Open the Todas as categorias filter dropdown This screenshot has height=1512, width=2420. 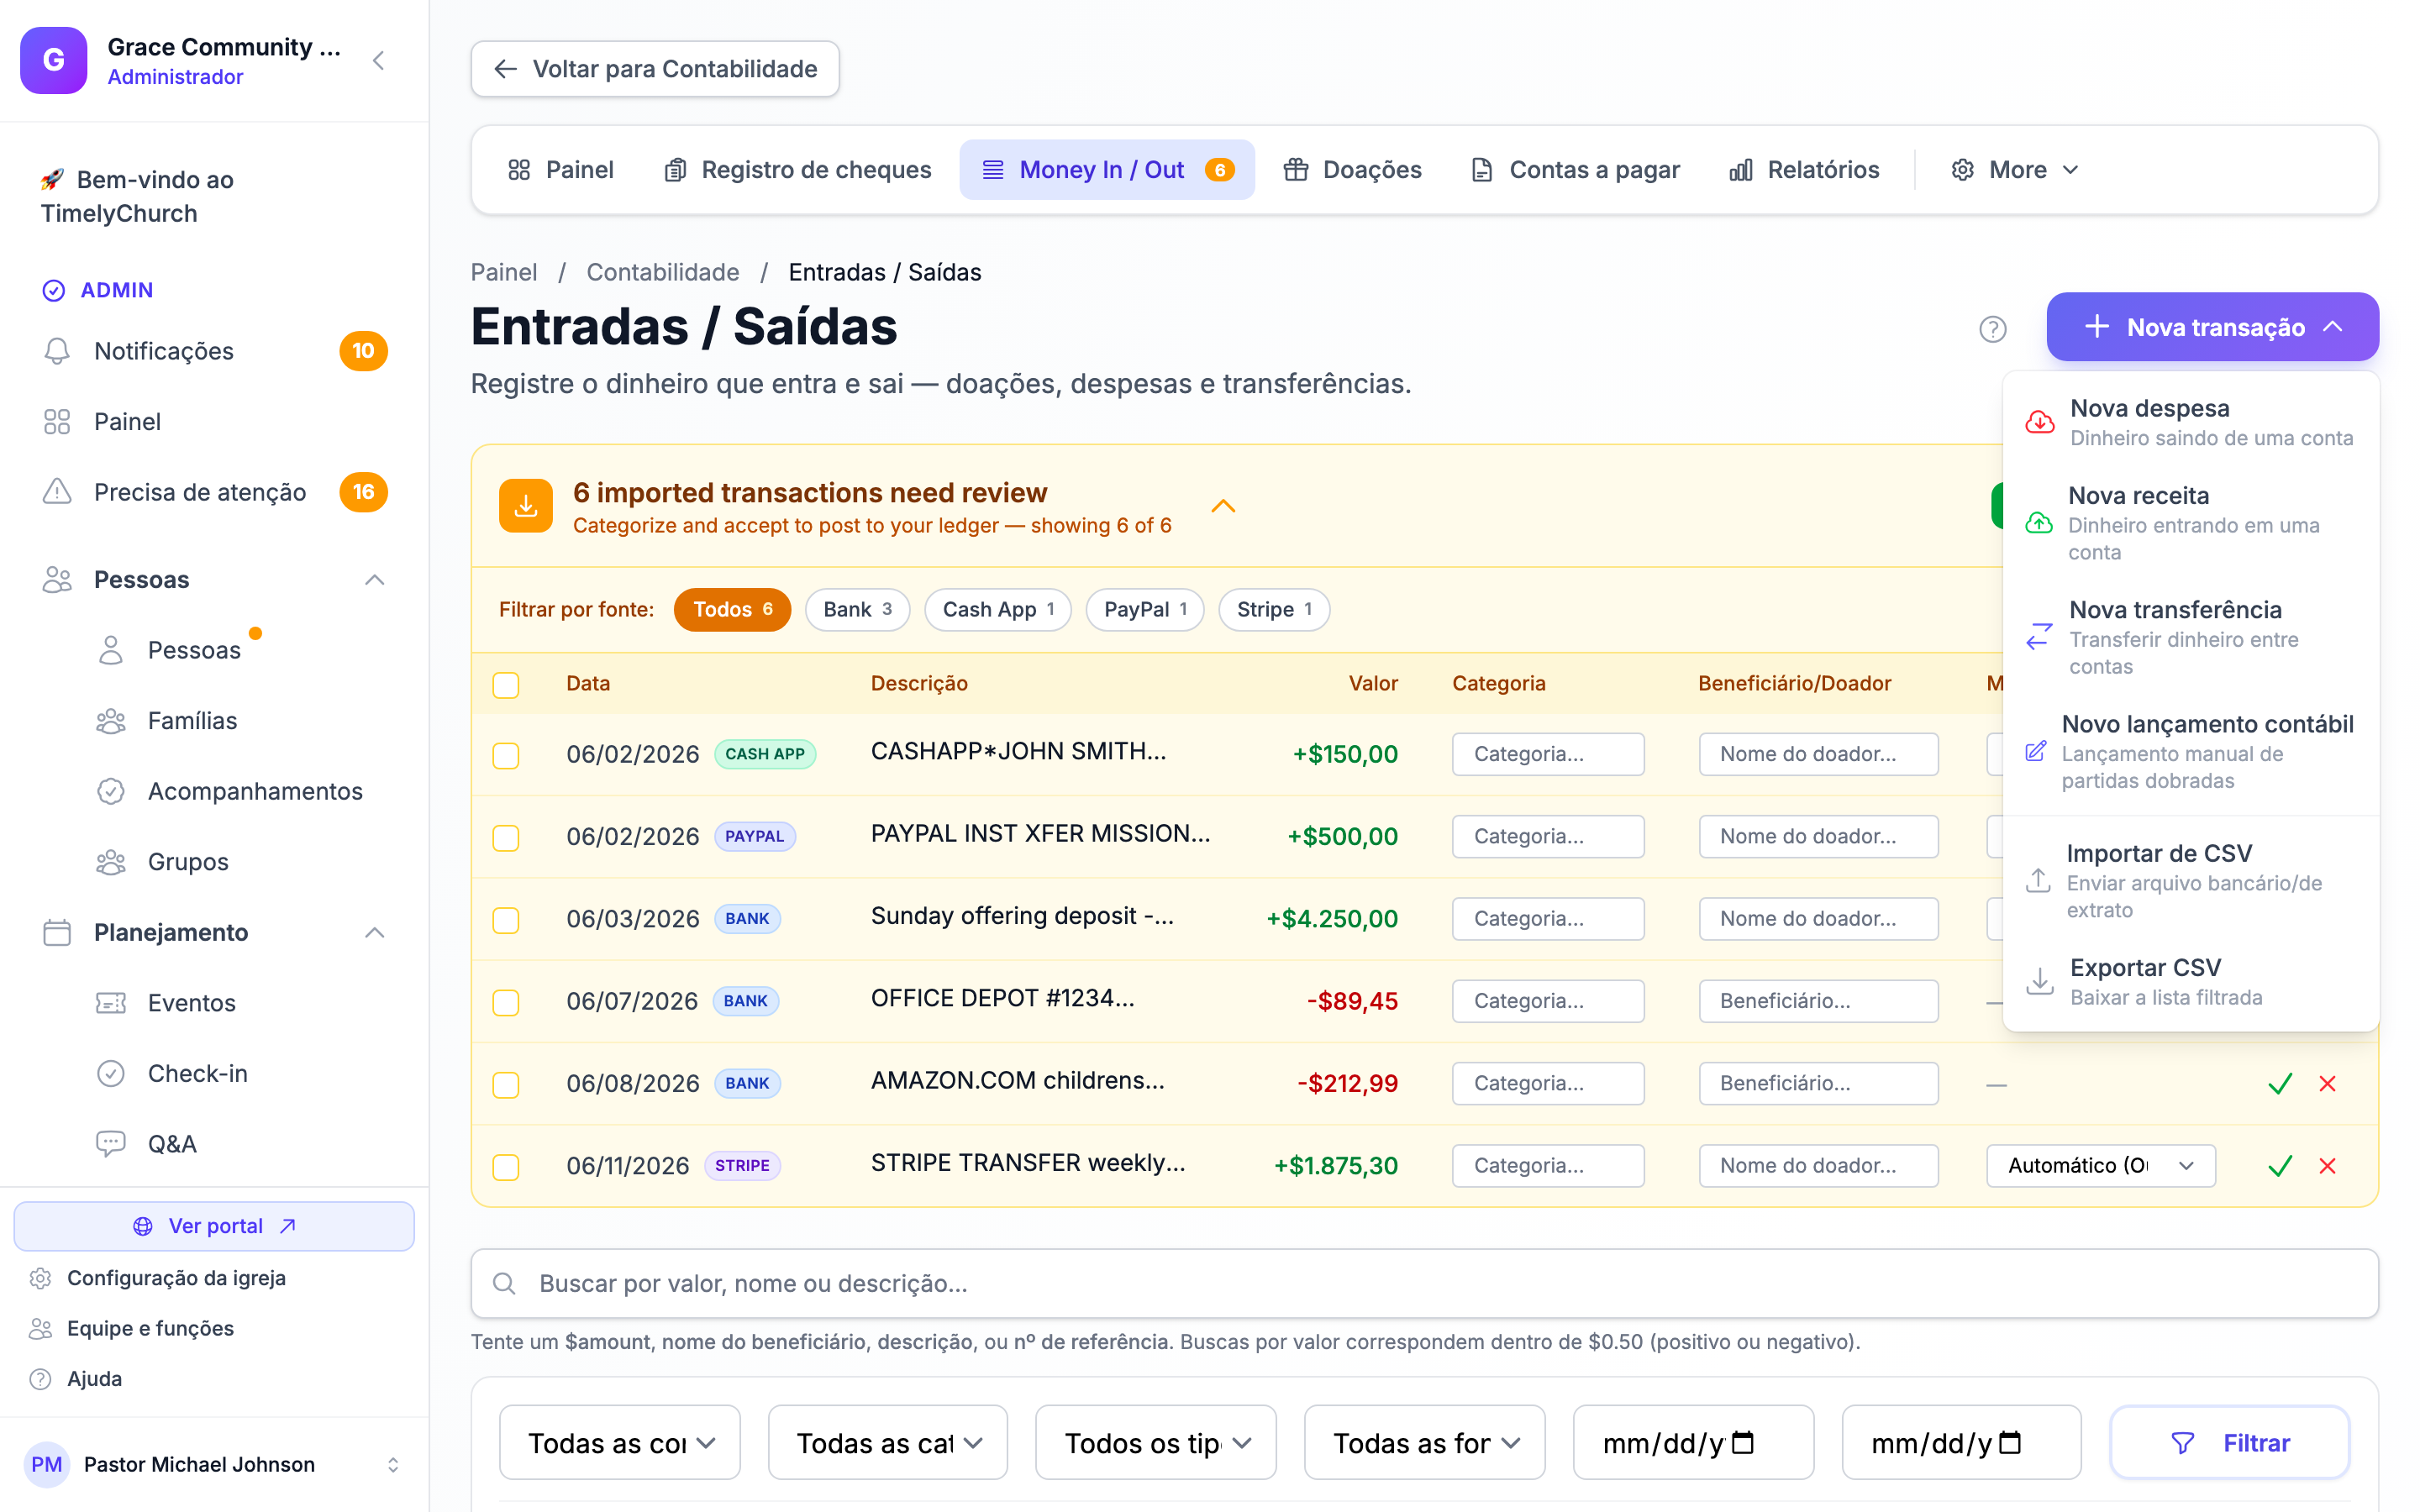tap(888, 1443)
